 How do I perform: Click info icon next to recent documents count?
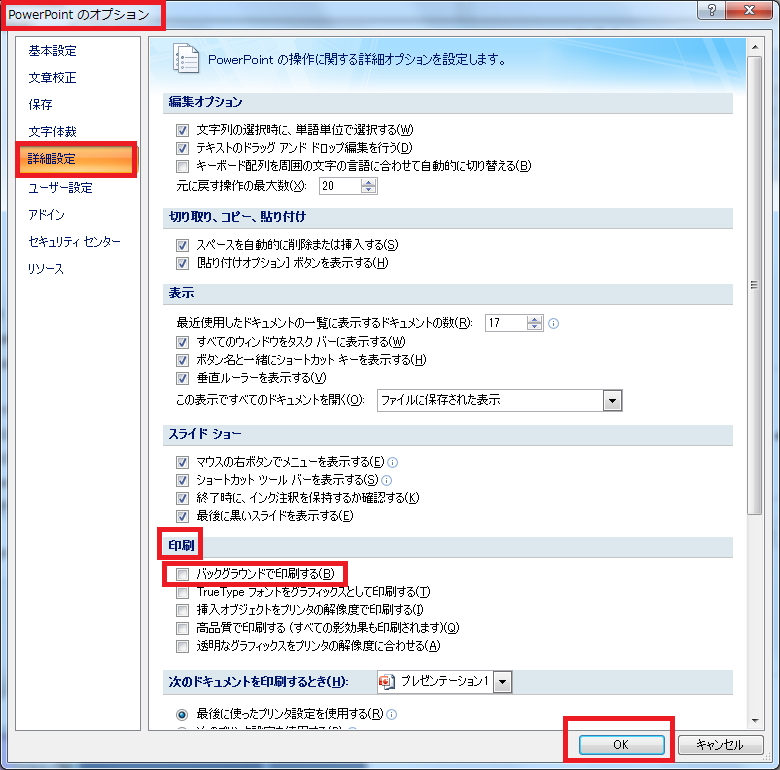coord(553,324)
